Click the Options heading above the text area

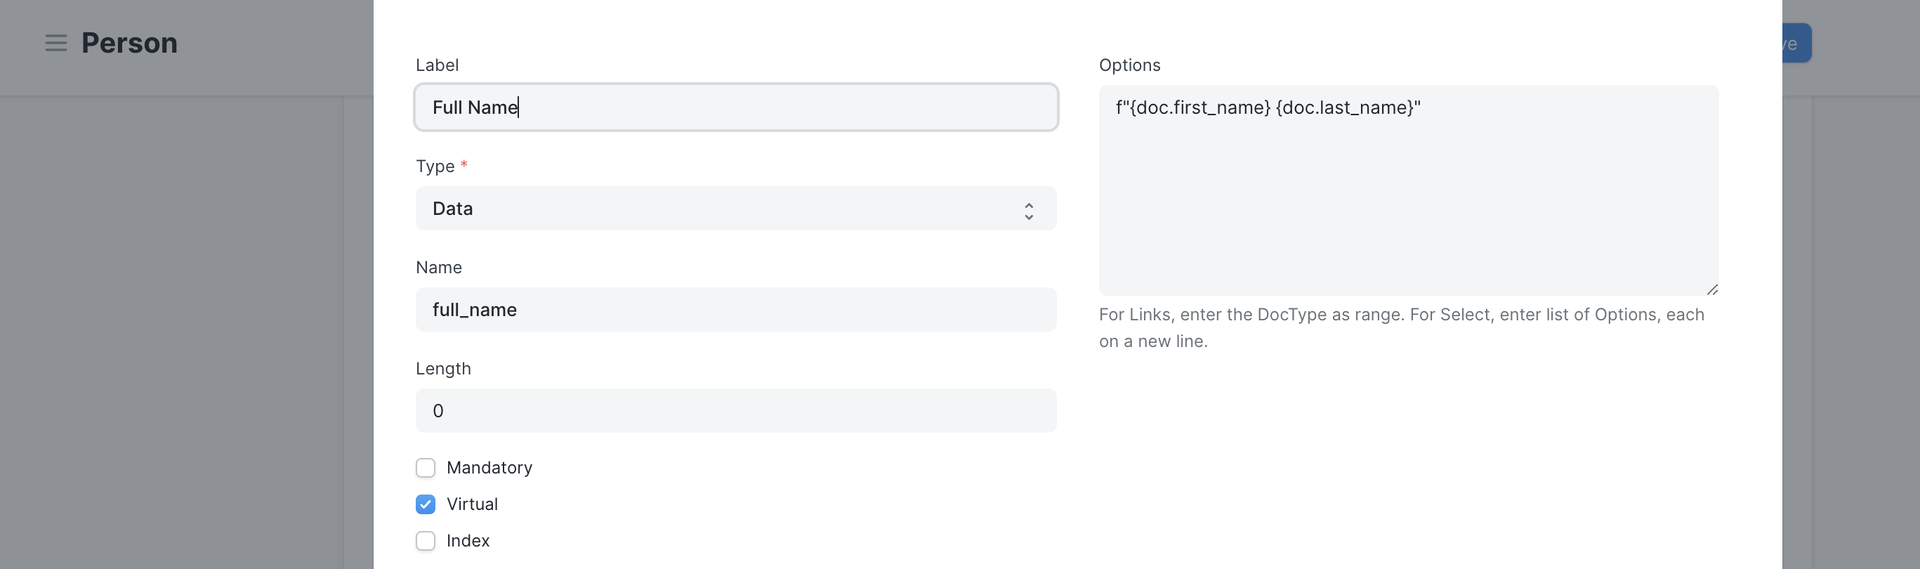[1129, 65]
